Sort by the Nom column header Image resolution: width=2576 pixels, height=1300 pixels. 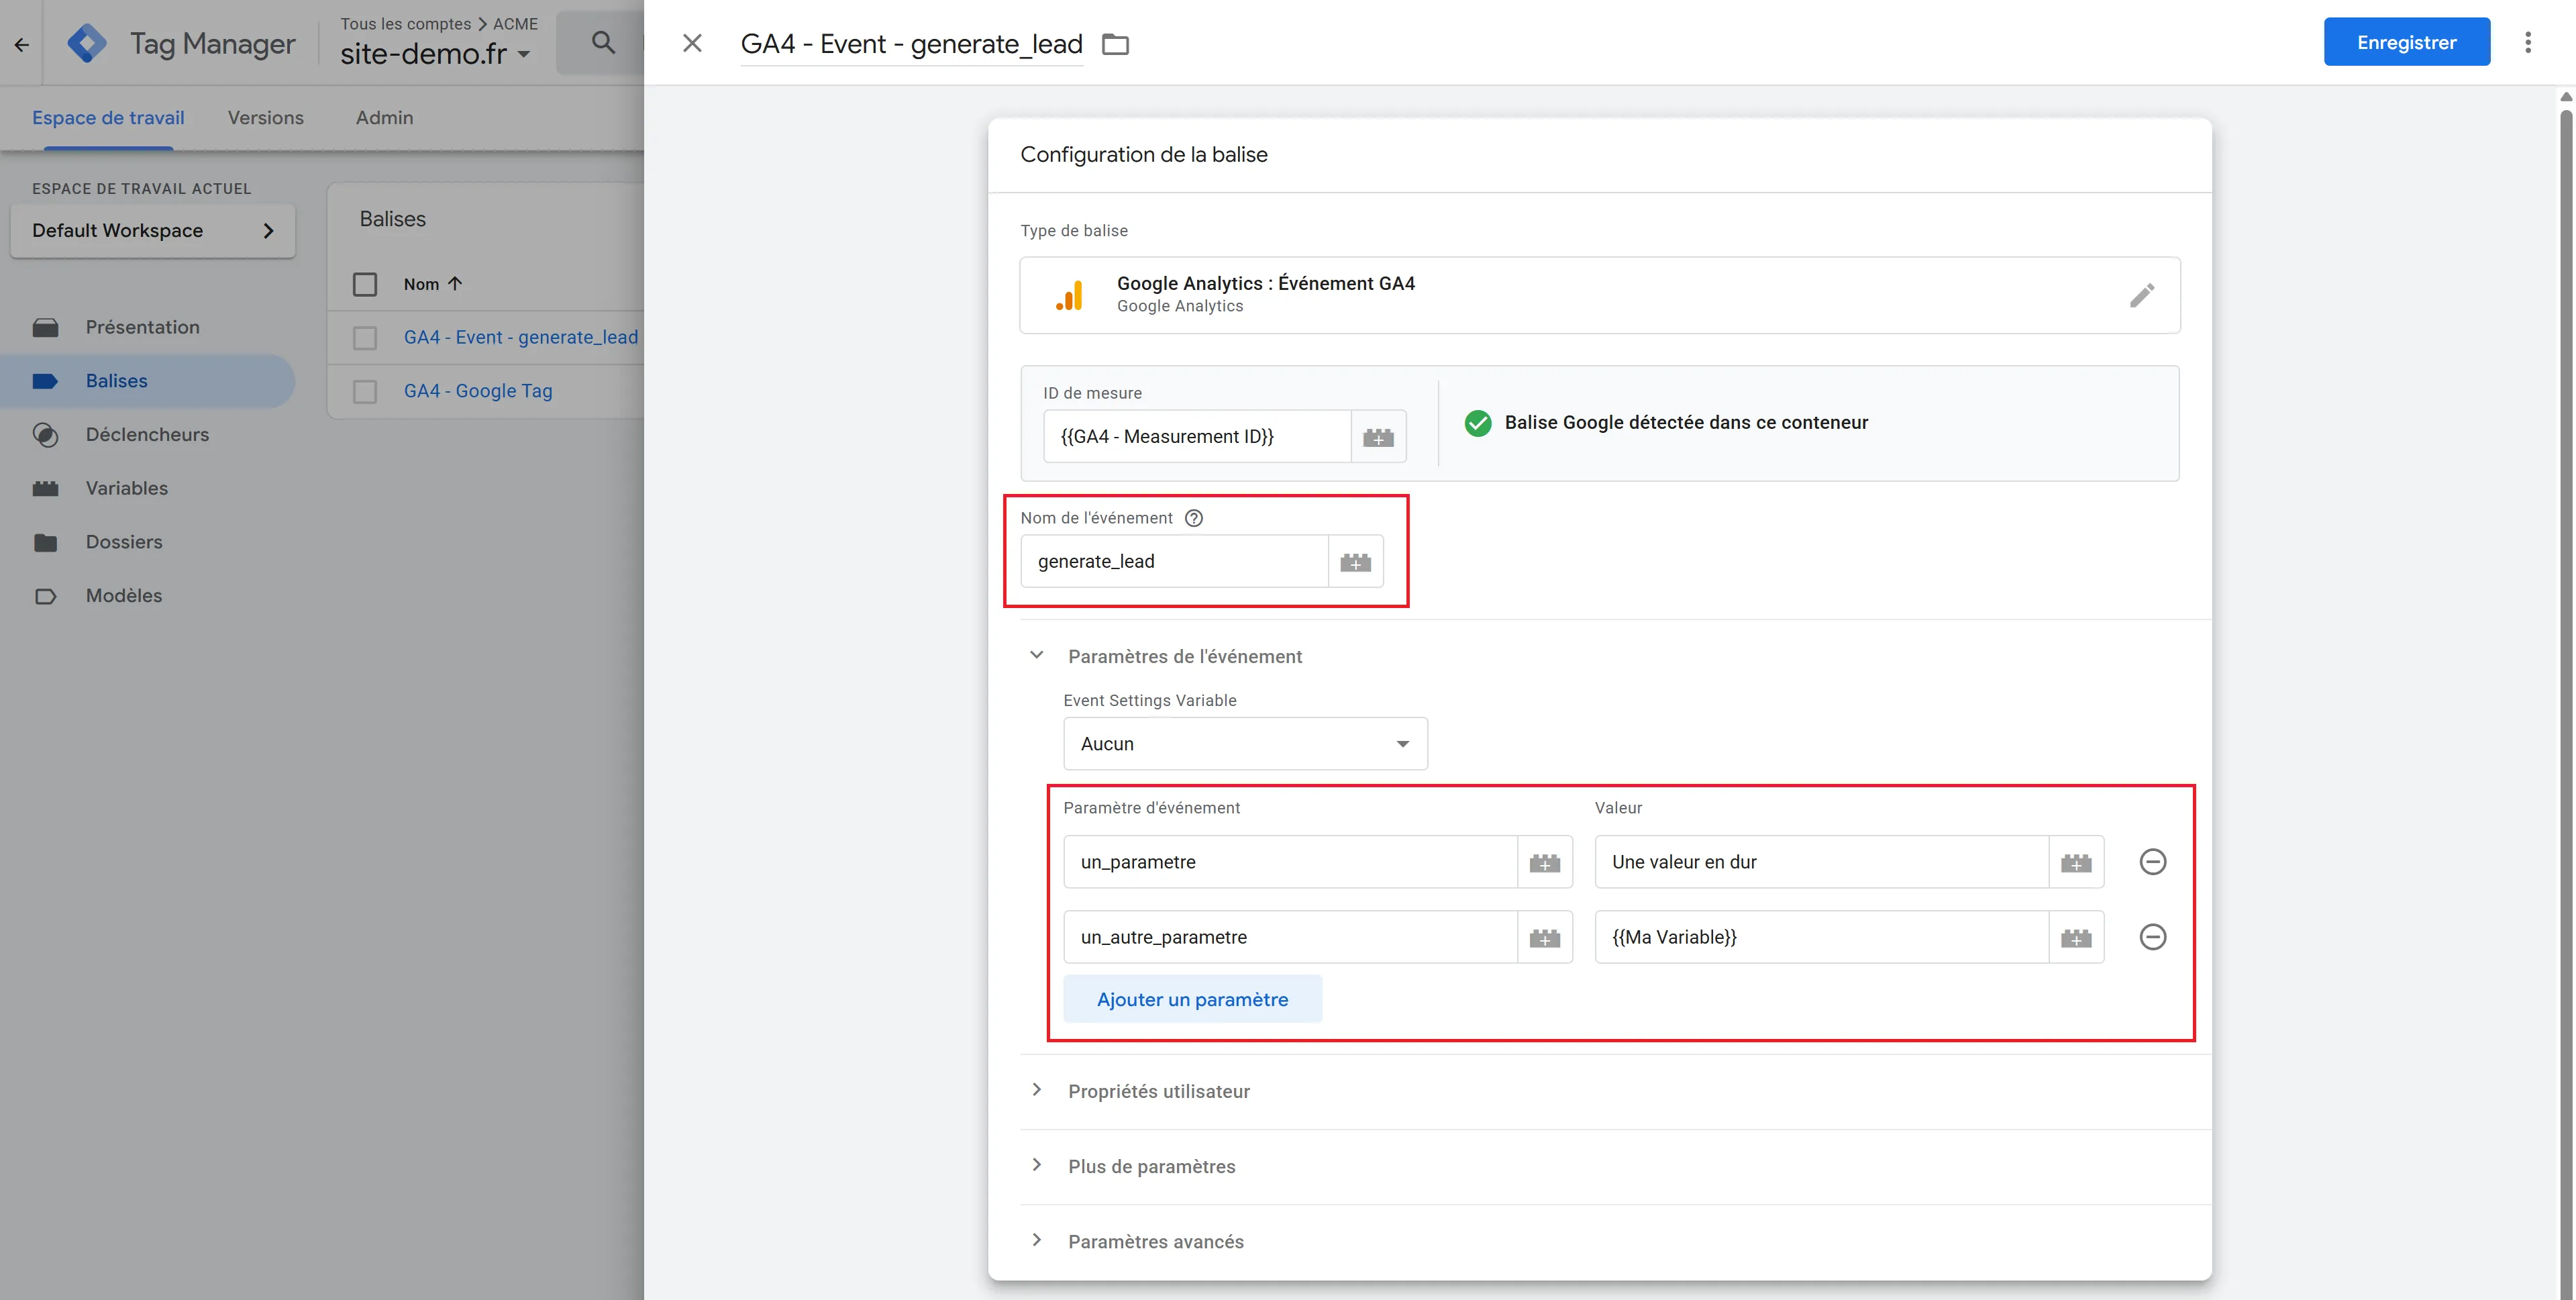click(x=433, y=284)
